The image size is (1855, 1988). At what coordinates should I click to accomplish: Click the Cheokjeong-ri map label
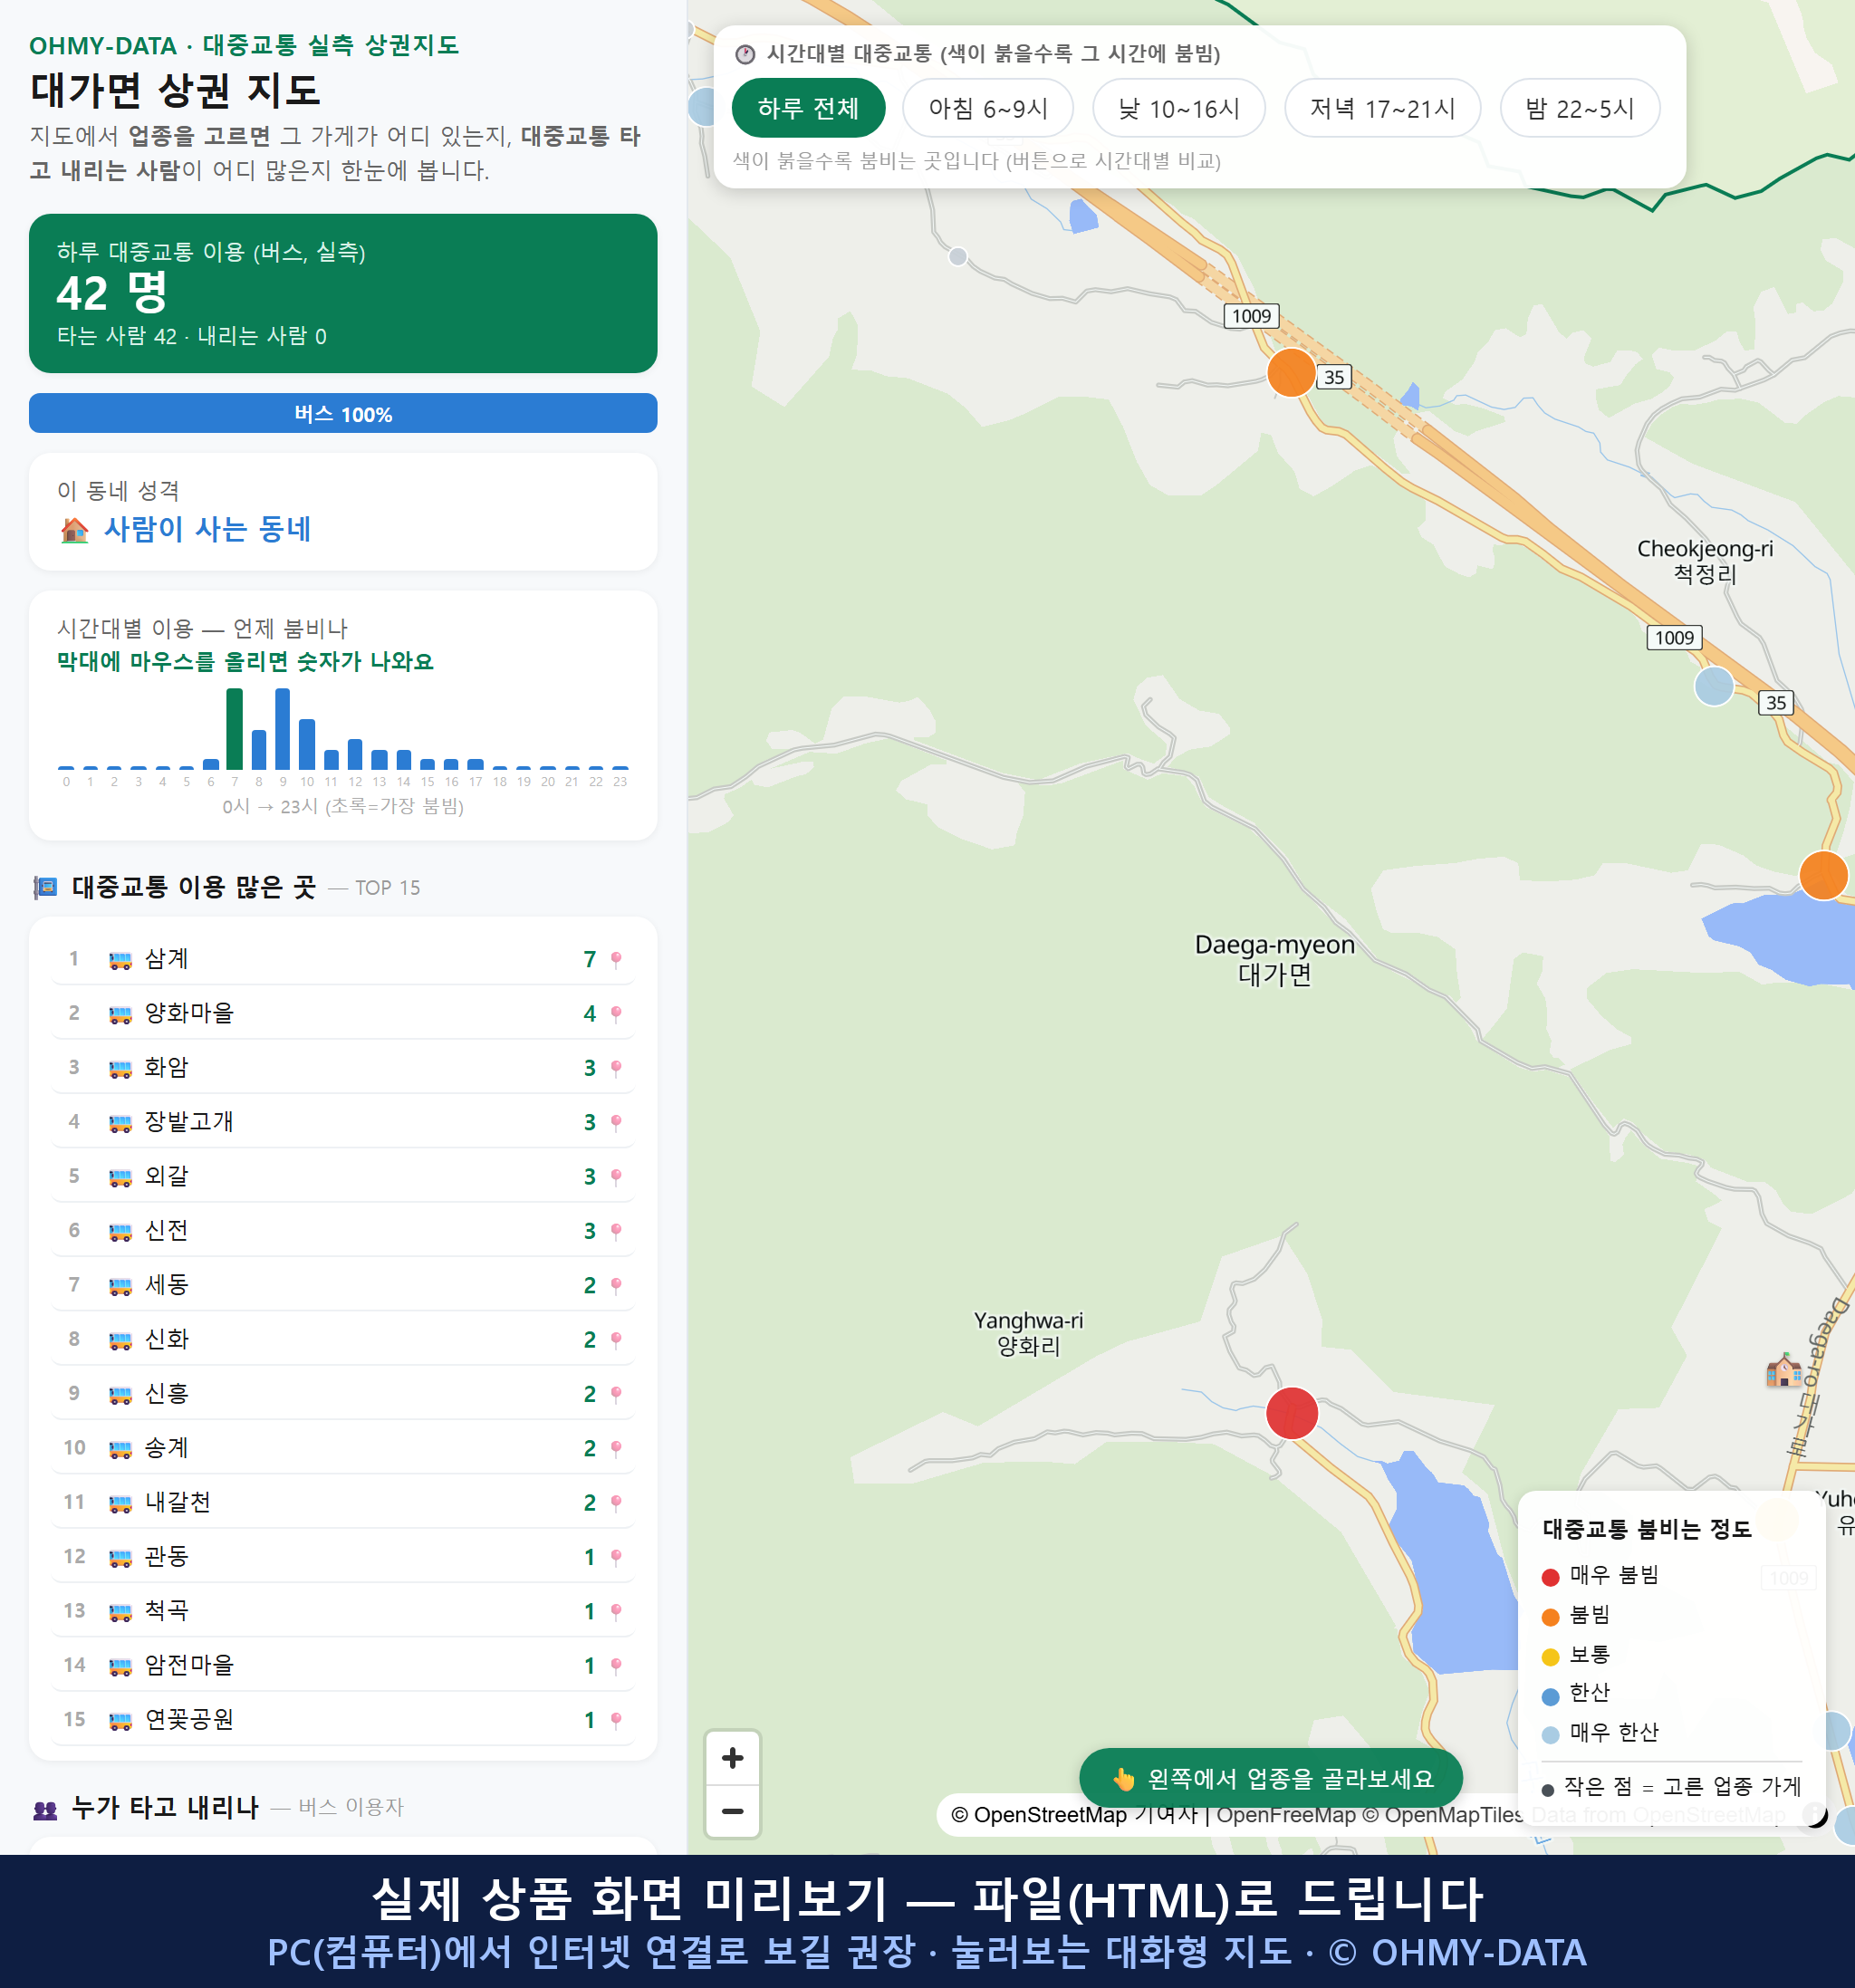[1704, 561]
